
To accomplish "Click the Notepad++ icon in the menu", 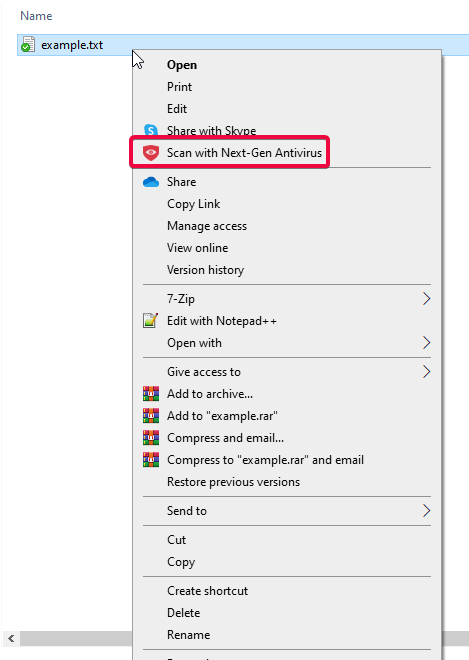I will pos(151,321).
